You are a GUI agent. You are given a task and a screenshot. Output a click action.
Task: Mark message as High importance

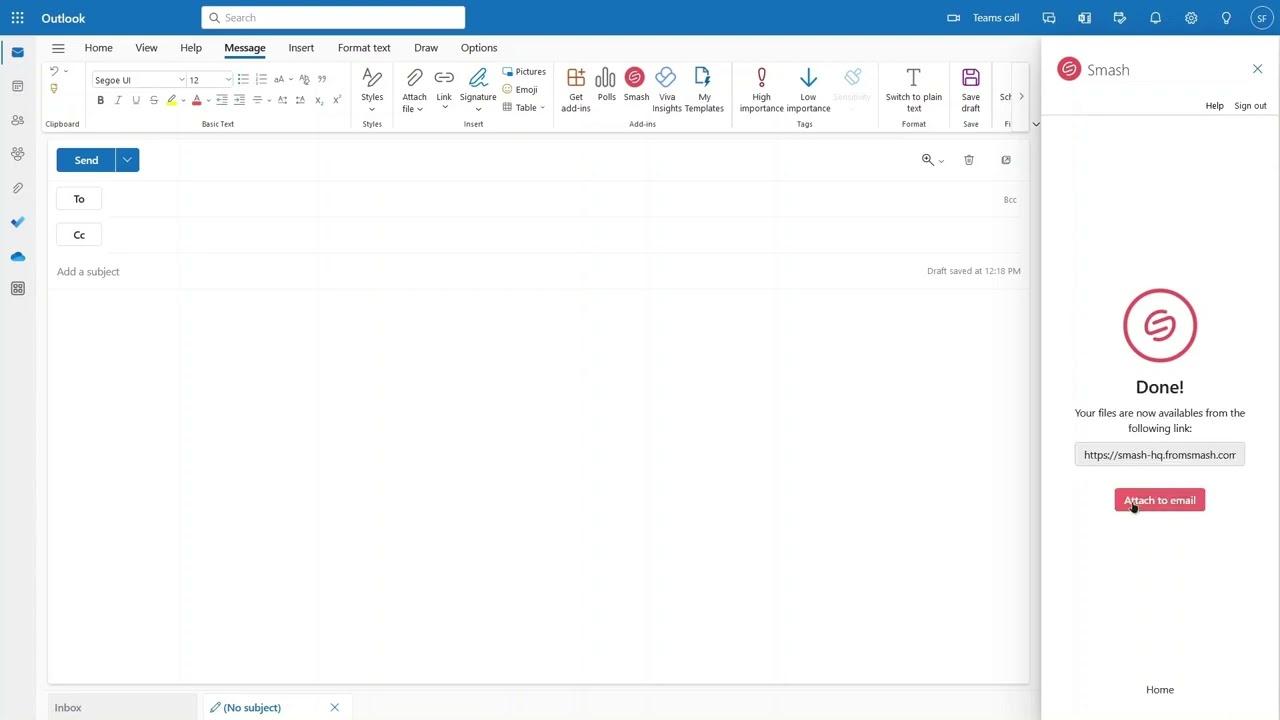pyautogui.click(x=762, y=90)
